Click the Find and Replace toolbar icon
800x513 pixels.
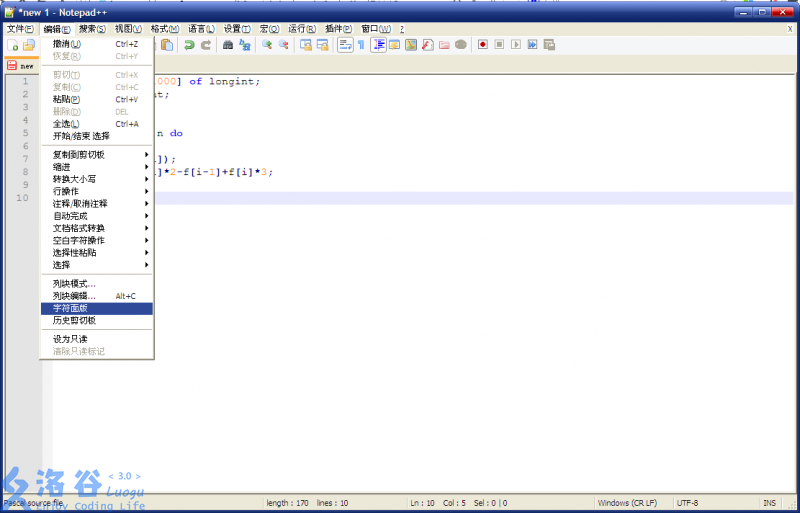coord(244,45)
